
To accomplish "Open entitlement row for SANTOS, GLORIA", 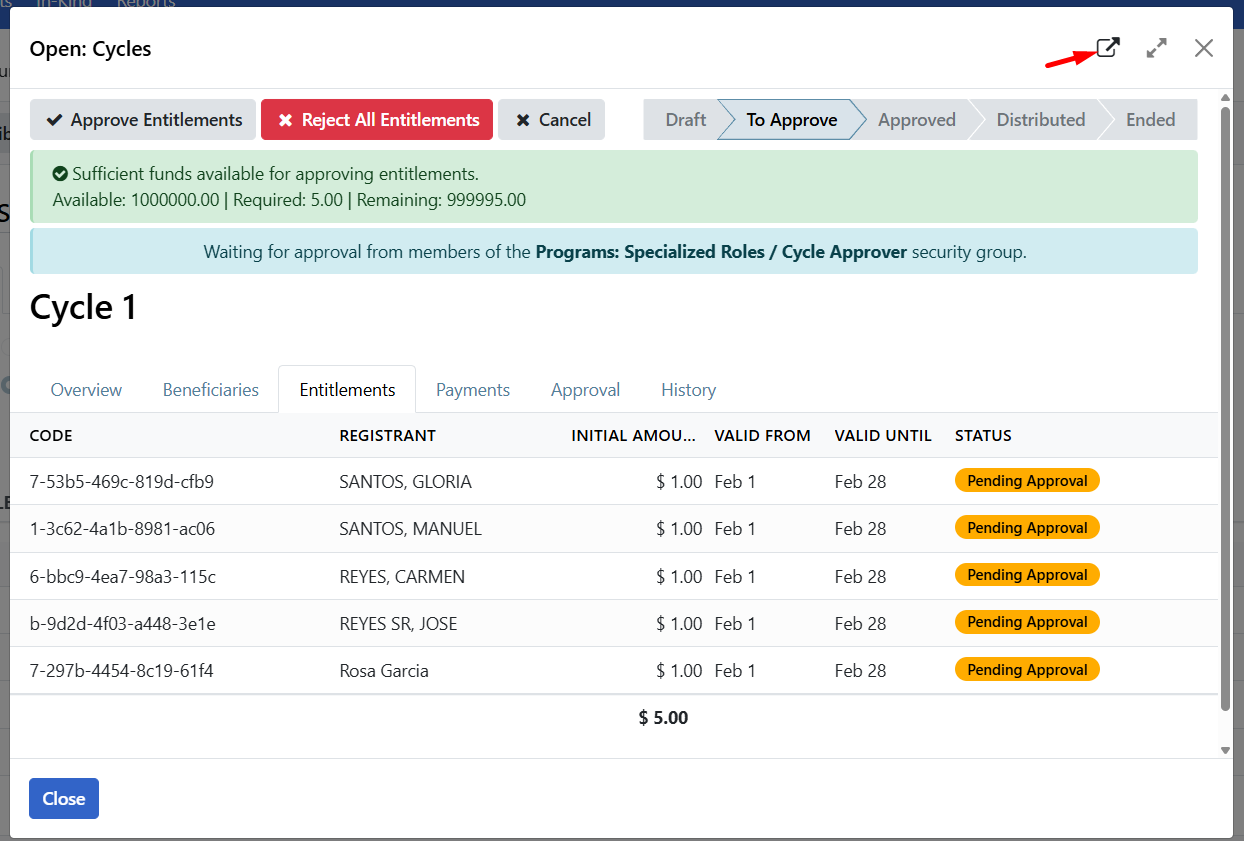I will pos(405,482).
